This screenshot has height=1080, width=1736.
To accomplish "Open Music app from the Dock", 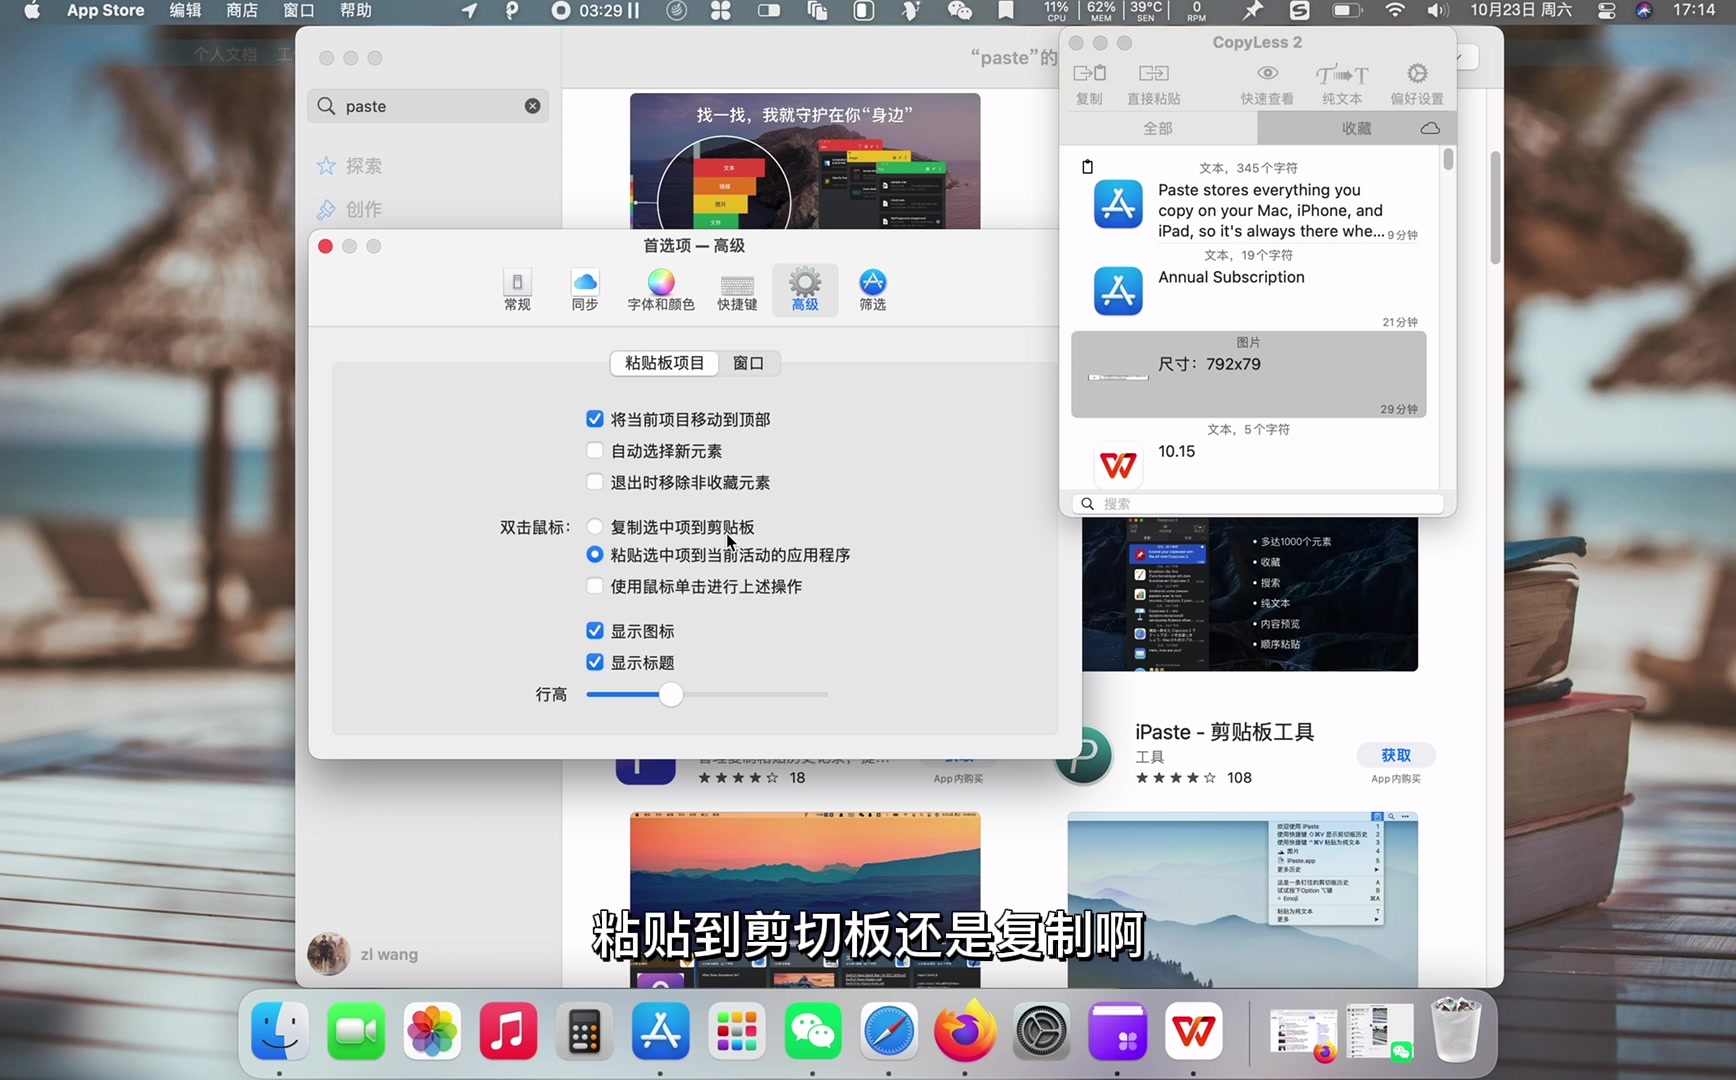I will (508, 1031).
